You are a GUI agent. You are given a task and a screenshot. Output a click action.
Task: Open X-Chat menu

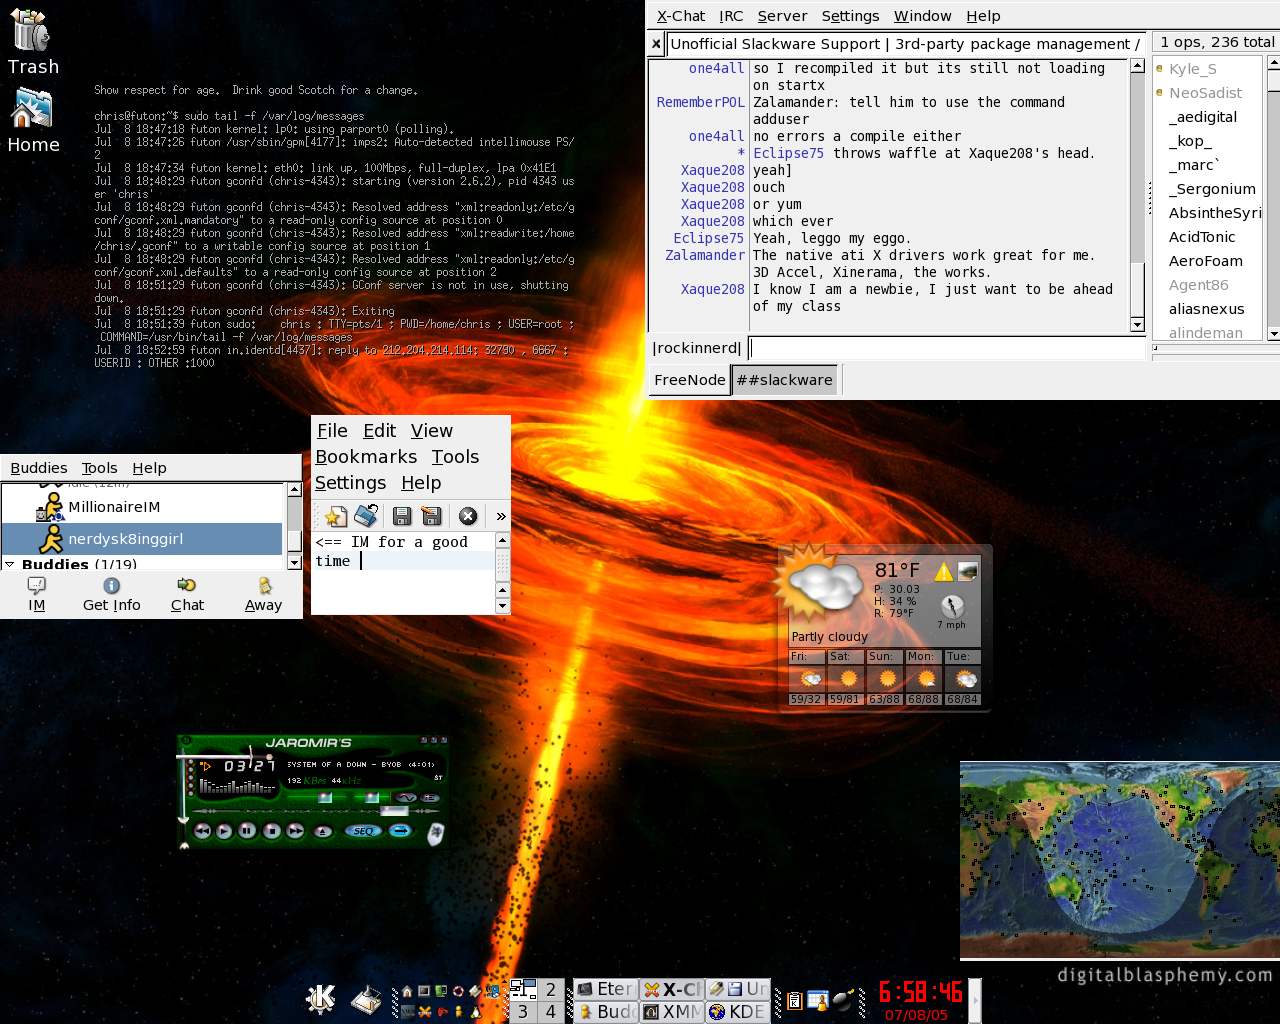[680, 16]
